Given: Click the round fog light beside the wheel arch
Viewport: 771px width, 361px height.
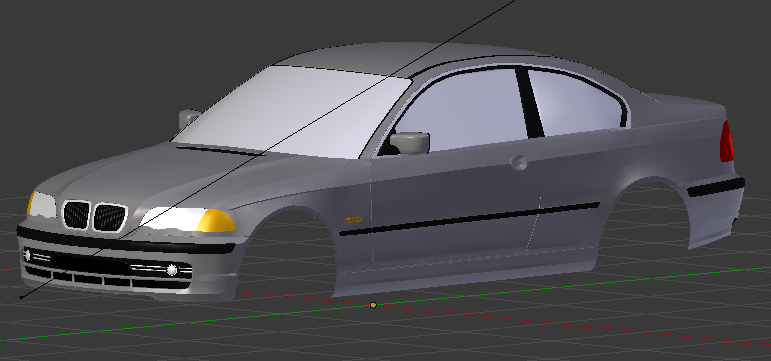Looking at the screenshot, I should click(172, 270).
